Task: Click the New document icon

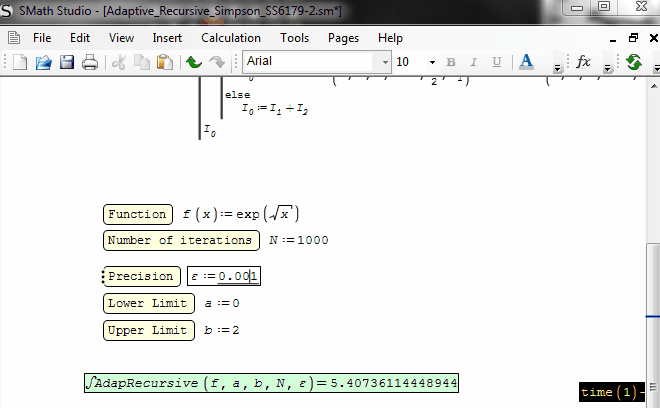Action: pos(21,62)
